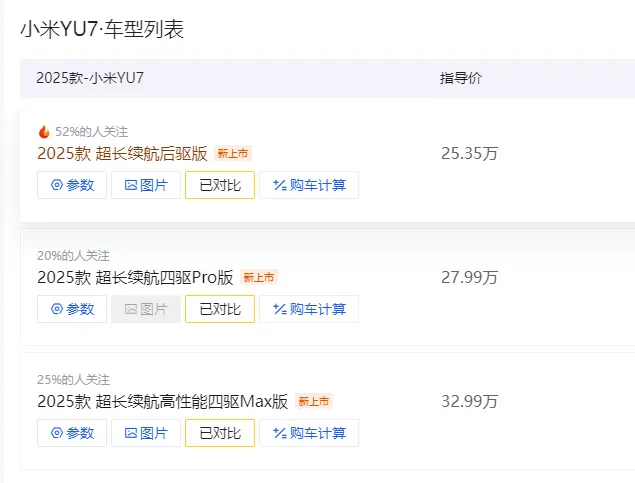The width and height of the screenshot is (635, 483).
Task: Open 参数 for 超长续航四驱Pro版
Action: click(x=72, y=309)
